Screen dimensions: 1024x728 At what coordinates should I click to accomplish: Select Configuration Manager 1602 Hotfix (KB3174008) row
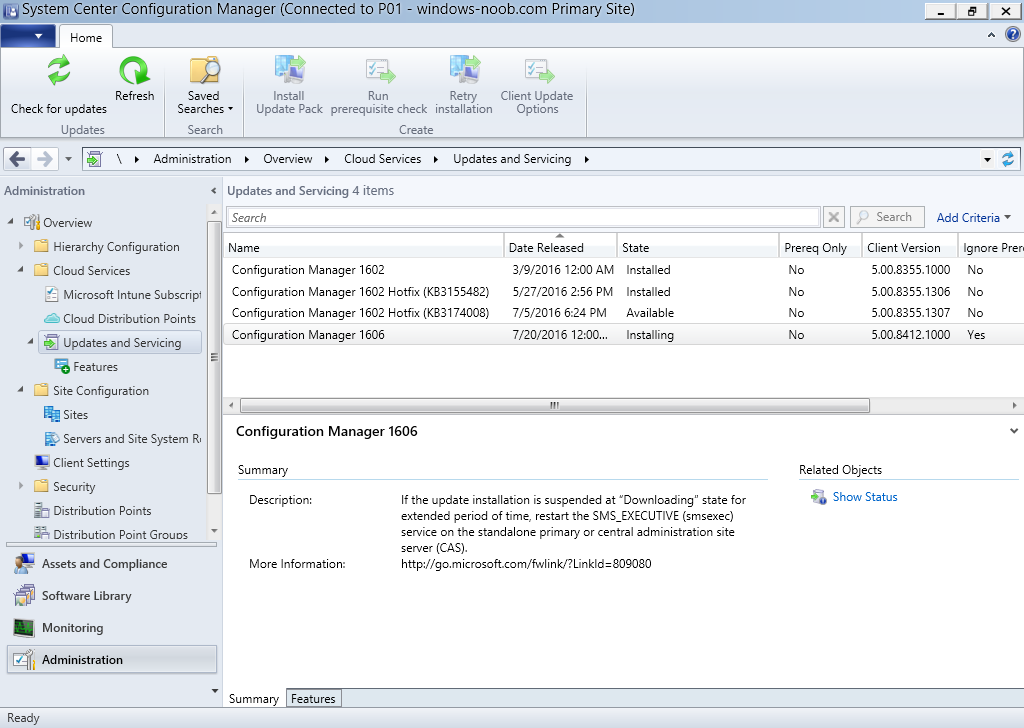pos(624,313)
